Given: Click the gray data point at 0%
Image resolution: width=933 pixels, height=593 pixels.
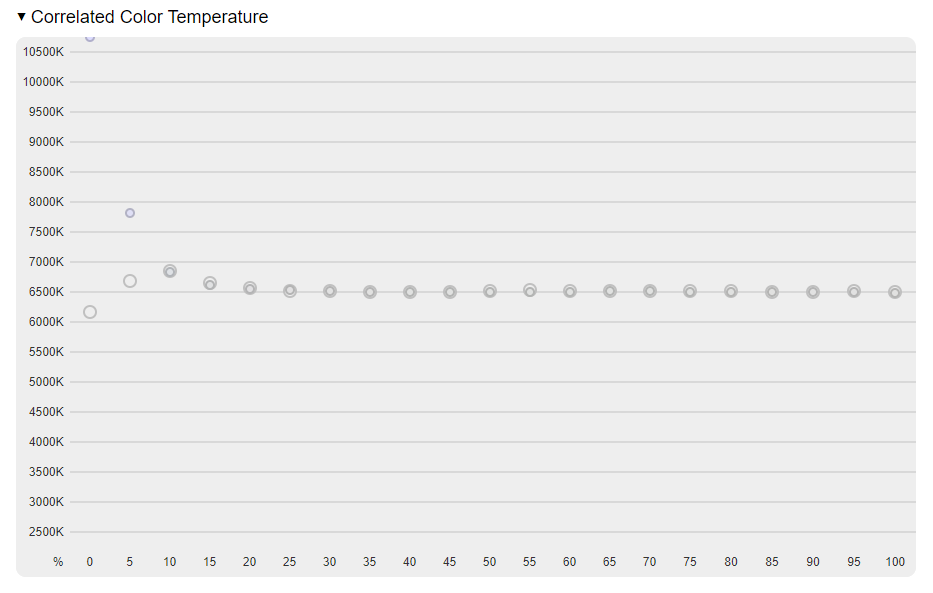Looking at the screenshot, I should (x=90, y=312).
